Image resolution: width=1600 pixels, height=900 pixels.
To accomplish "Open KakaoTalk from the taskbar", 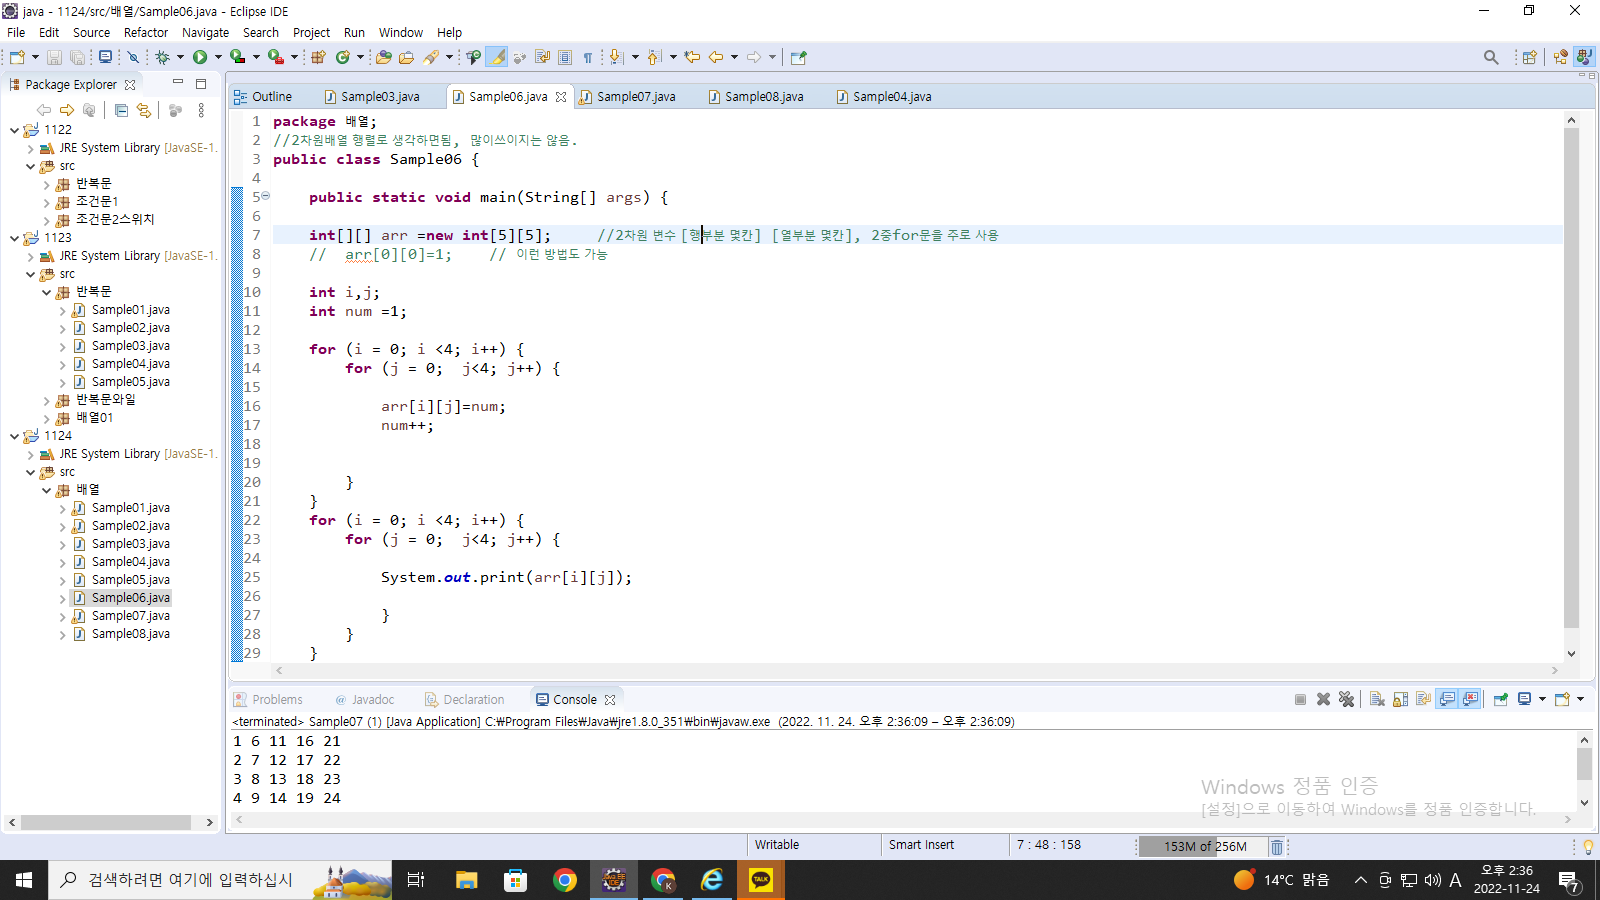I will (761, 880).
